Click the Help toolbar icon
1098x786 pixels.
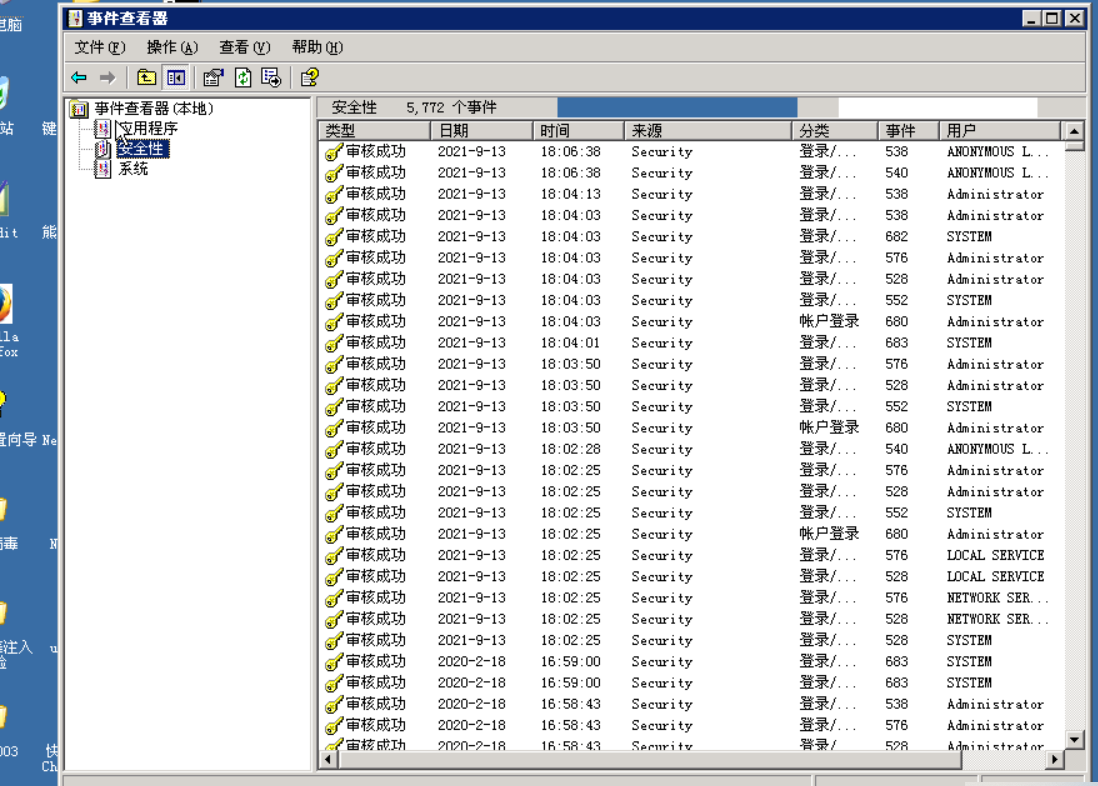pyautogui.click(x=309, y=77)
